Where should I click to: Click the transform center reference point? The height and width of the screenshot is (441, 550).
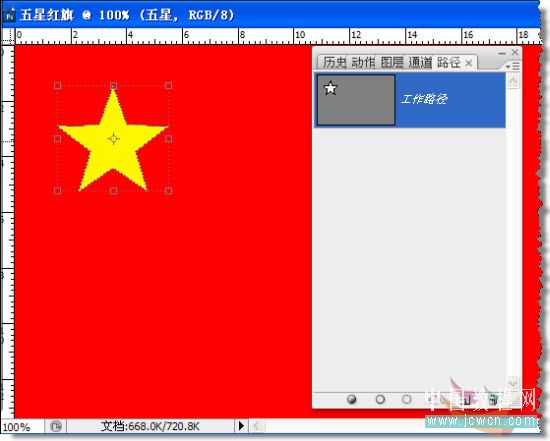click(113, 139)
